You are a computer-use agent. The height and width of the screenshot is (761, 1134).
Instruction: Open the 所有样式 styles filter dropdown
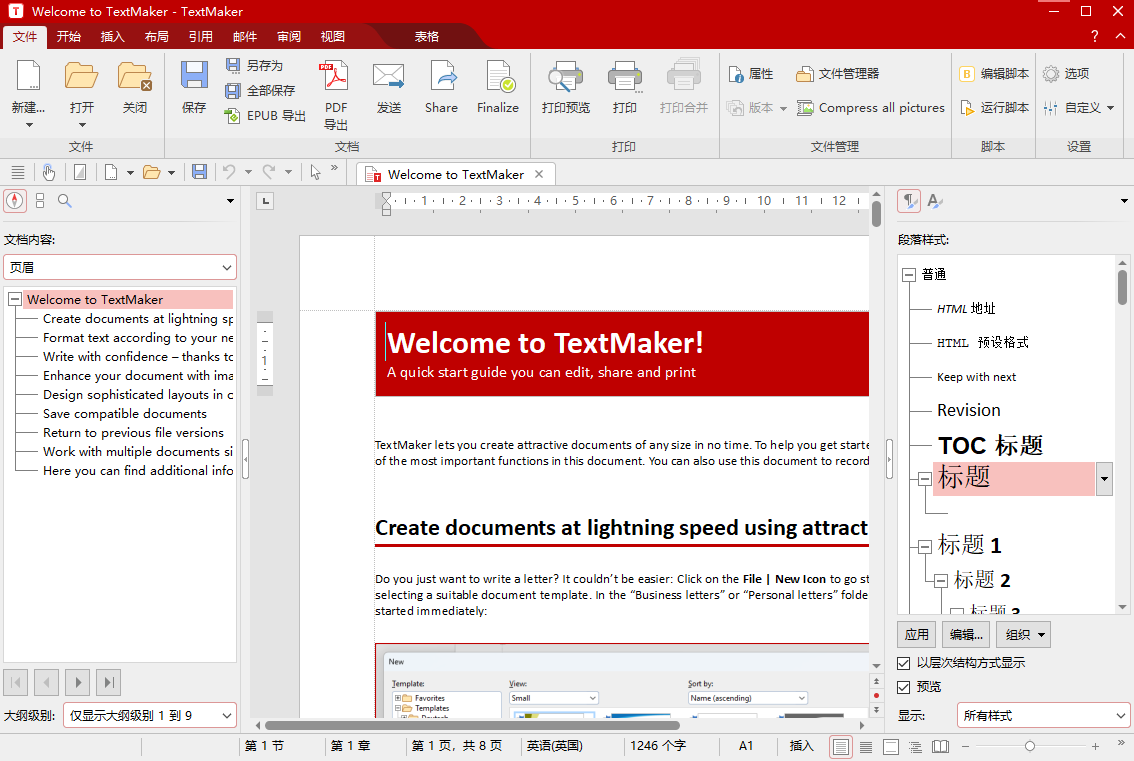click(x=1043, y=715)
